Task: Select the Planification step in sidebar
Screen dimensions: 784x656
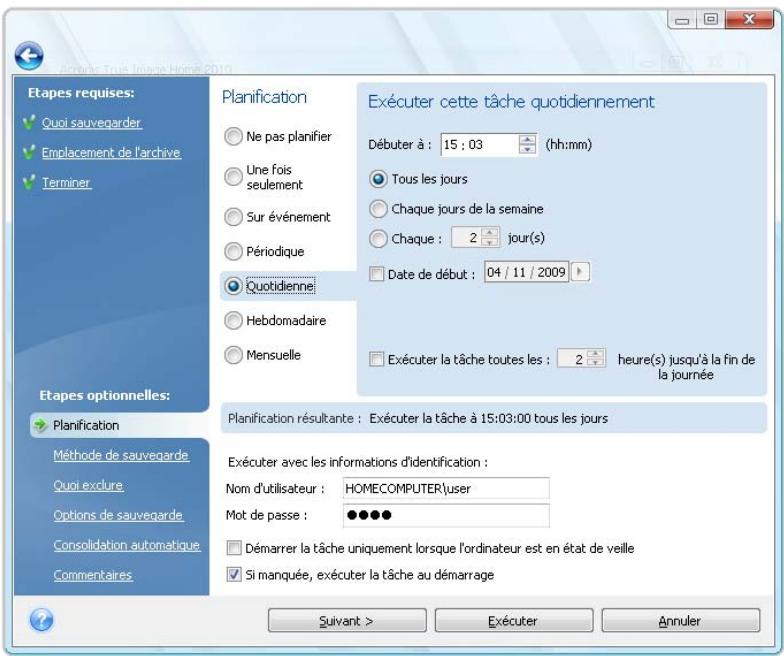Action: pos(119,426)
